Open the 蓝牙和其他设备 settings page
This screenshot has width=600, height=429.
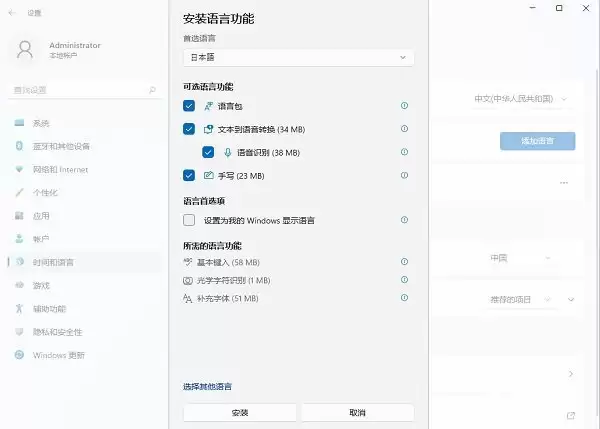pos(84,146)
